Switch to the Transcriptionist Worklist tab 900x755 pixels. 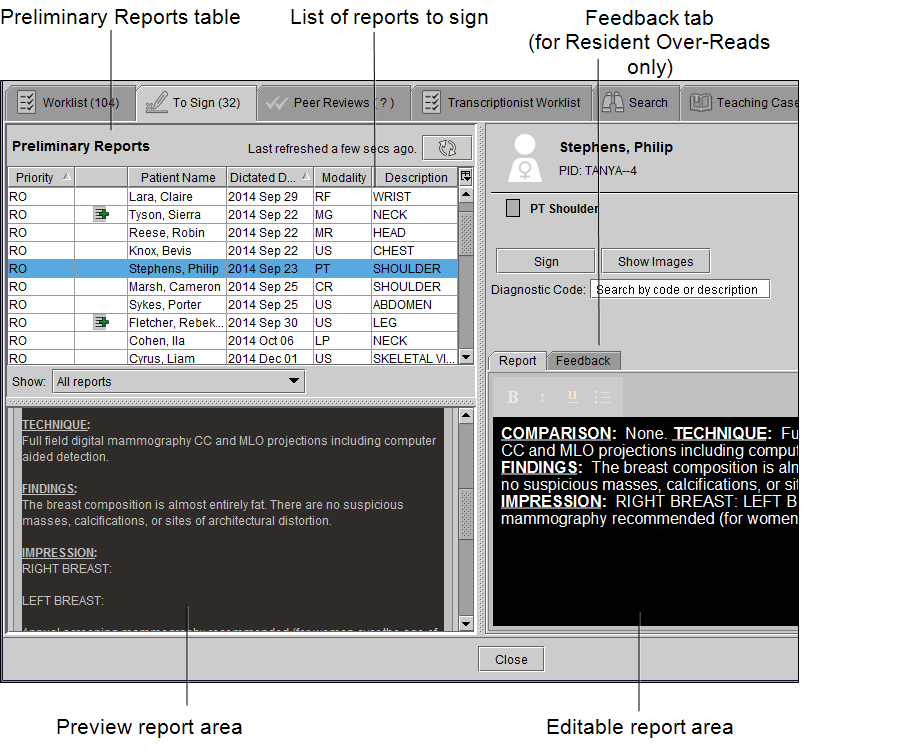tap(502, 102)
